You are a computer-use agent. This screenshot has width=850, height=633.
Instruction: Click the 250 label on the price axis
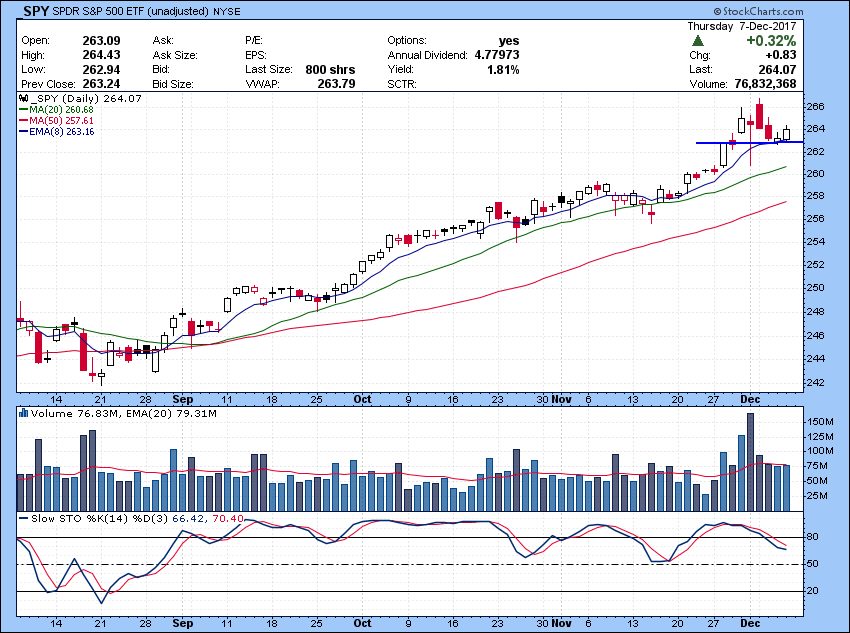point(815,288)
